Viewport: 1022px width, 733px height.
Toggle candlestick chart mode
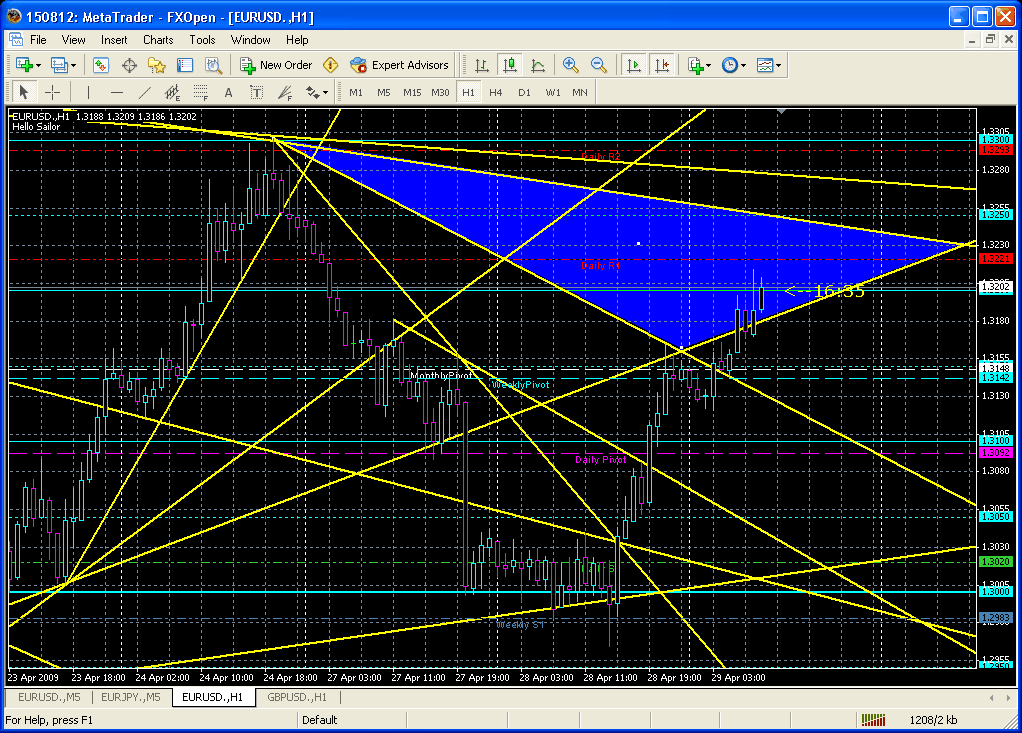(510, 65)
